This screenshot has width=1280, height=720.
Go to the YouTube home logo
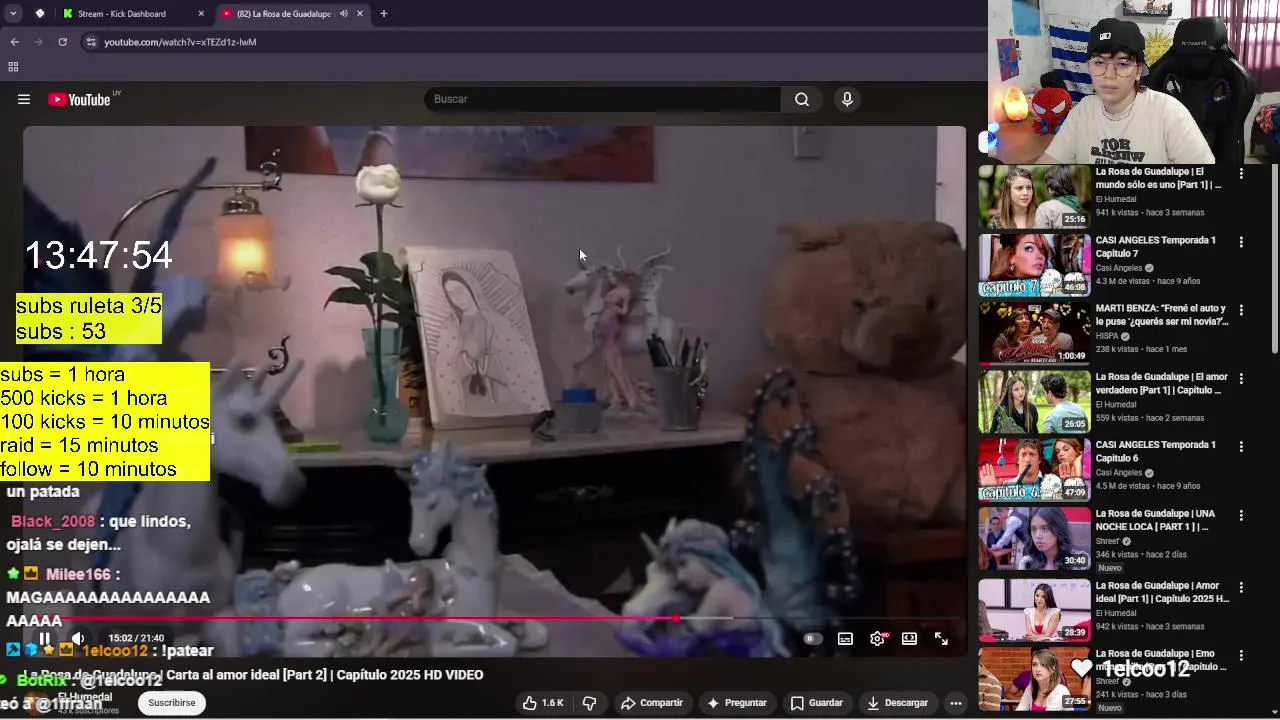tap(79, 99)
